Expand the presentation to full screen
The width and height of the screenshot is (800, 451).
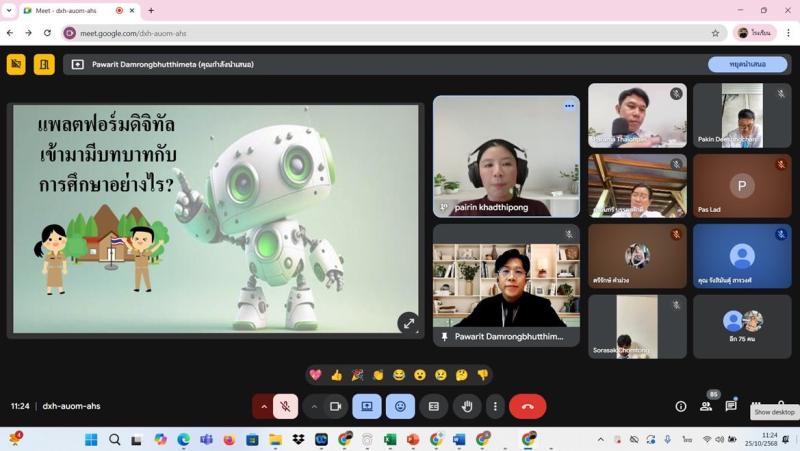408,323
